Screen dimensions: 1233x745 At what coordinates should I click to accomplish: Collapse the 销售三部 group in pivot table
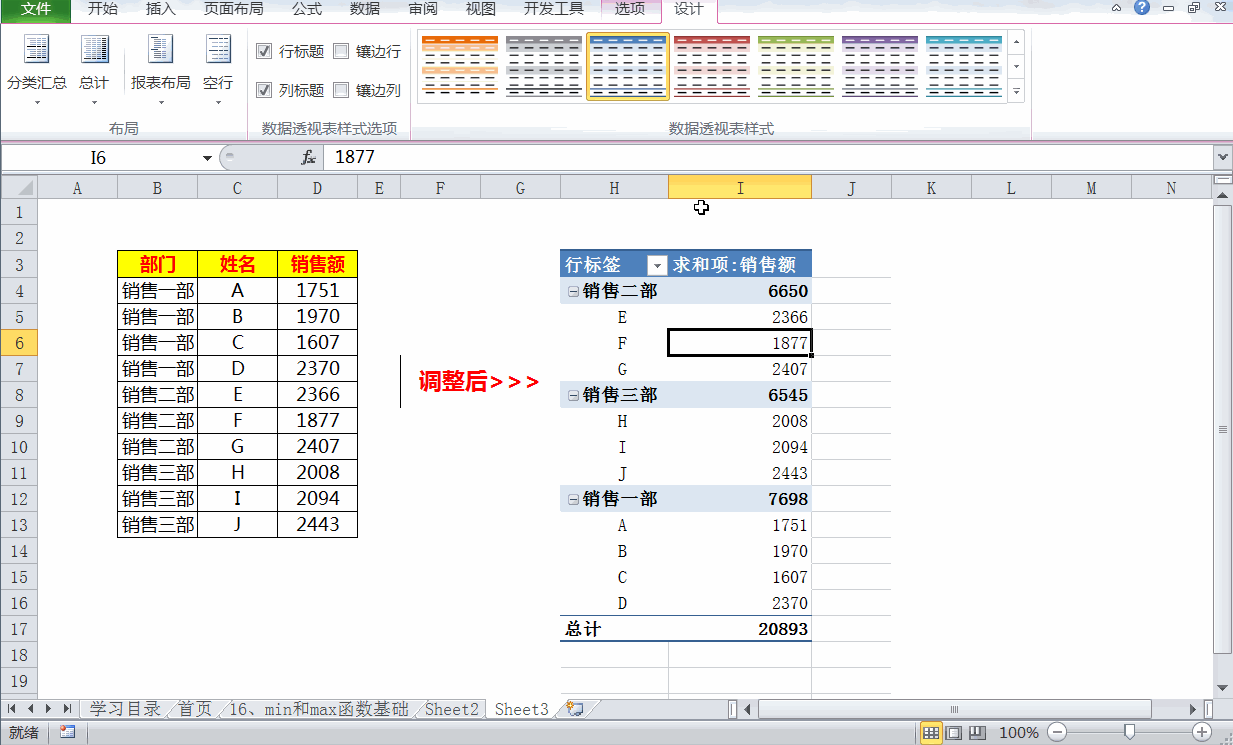point(573,395)
